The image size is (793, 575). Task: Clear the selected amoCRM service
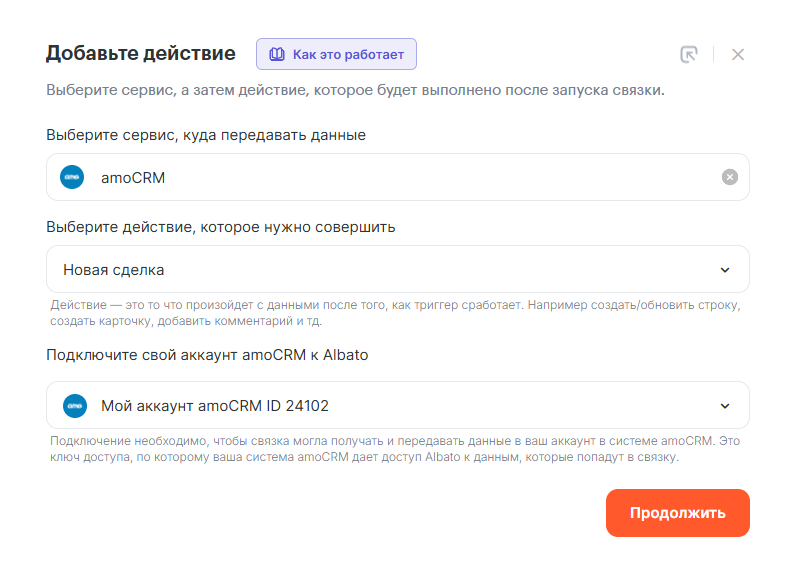730,177
